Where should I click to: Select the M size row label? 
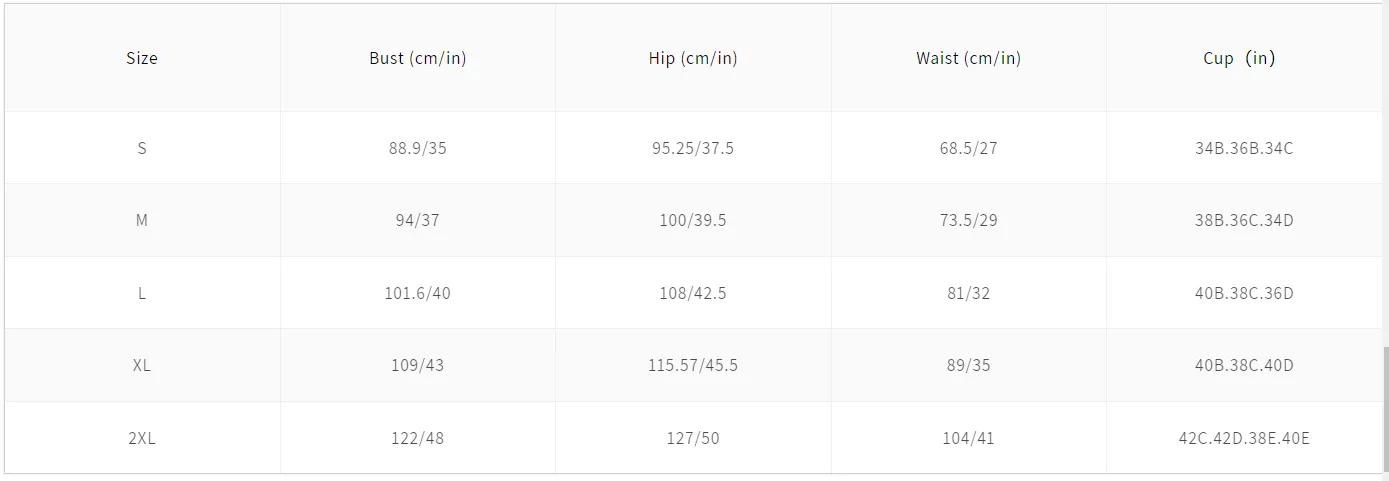tap(142, 220)
